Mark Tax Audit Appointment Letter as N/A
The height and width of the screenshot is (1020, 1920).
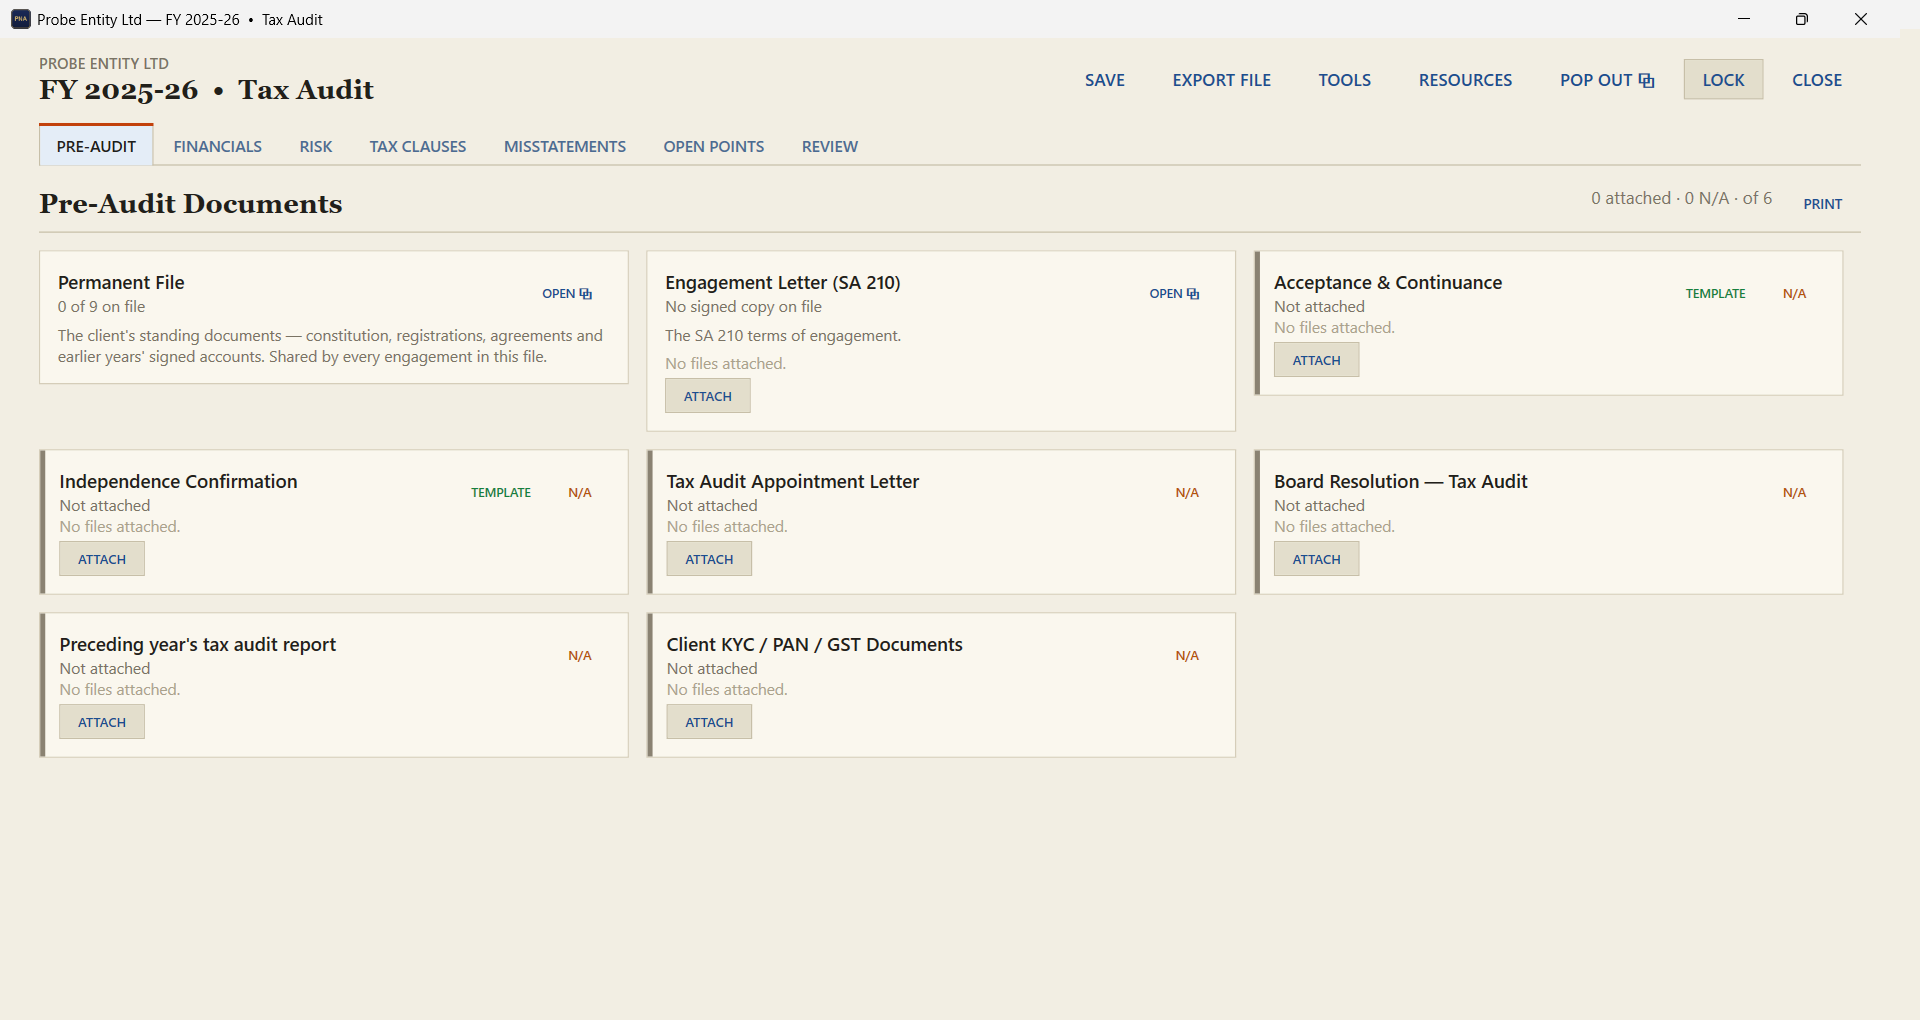(1187, 493)
